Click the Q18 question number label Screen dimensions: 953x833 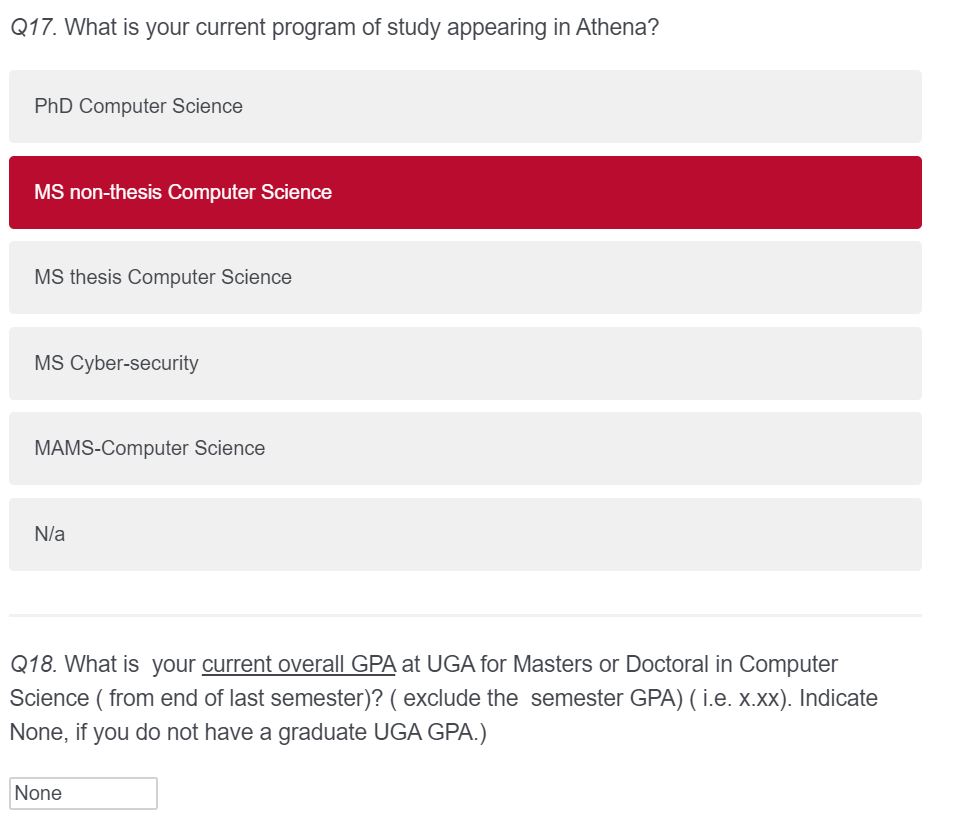point(33,664)
